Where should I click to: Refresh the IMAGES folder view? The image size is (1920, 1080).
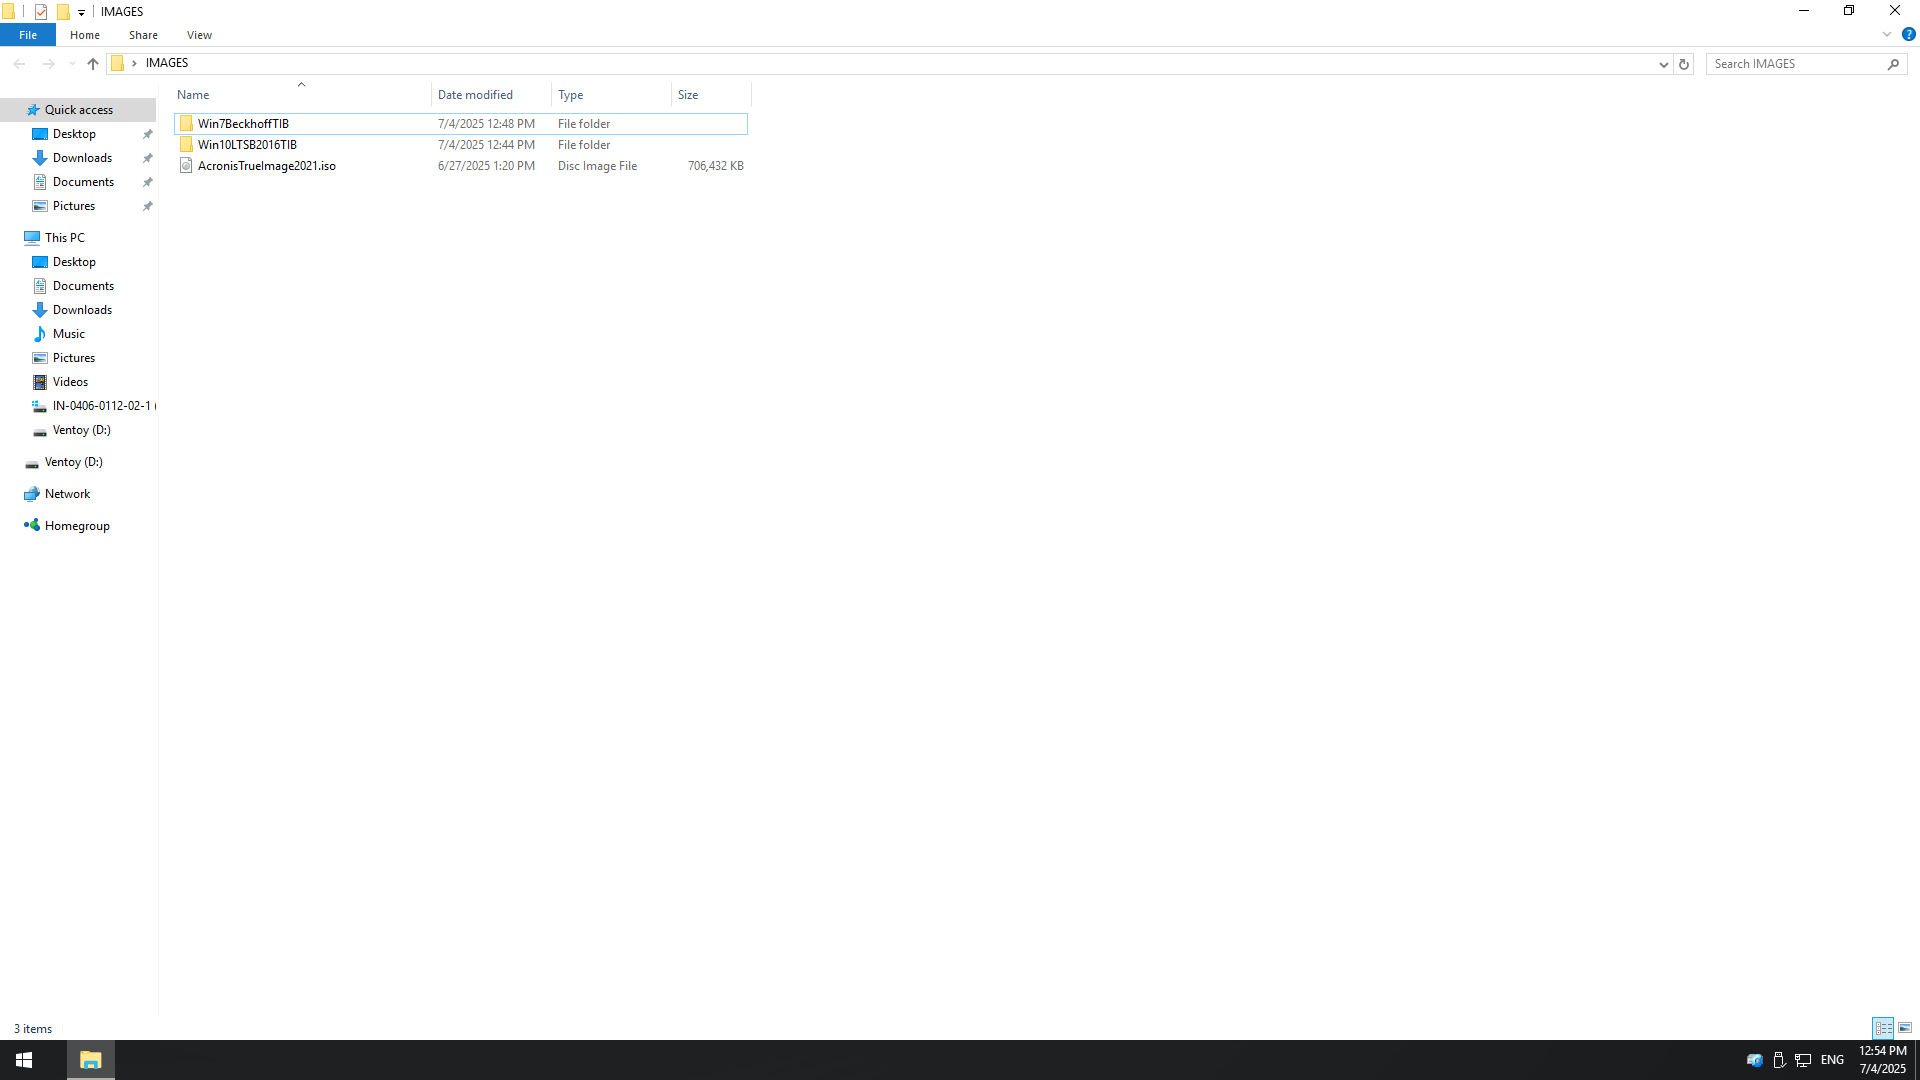coord(1684,64)
